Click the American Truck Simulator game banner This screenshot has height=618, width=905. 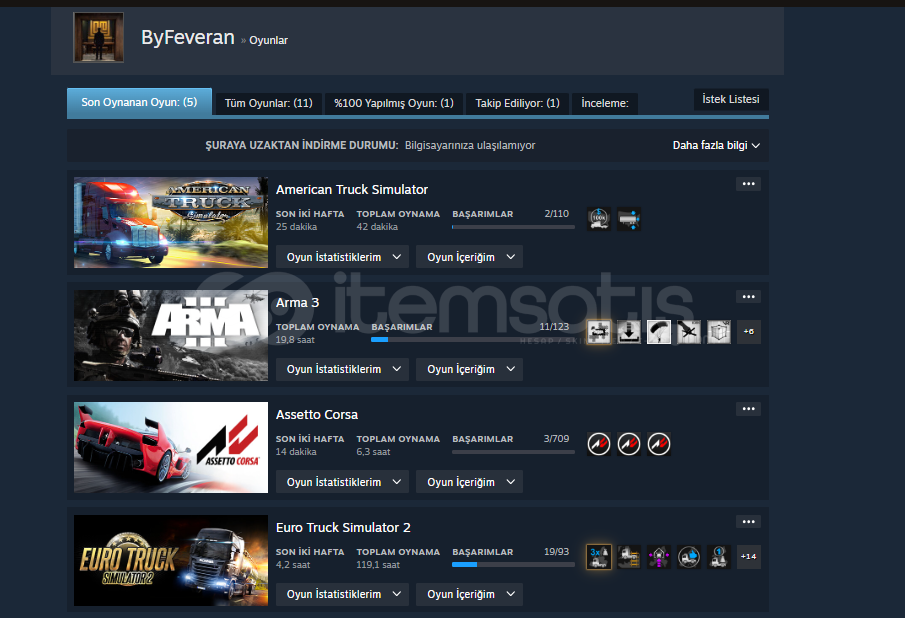coord(171,223)
